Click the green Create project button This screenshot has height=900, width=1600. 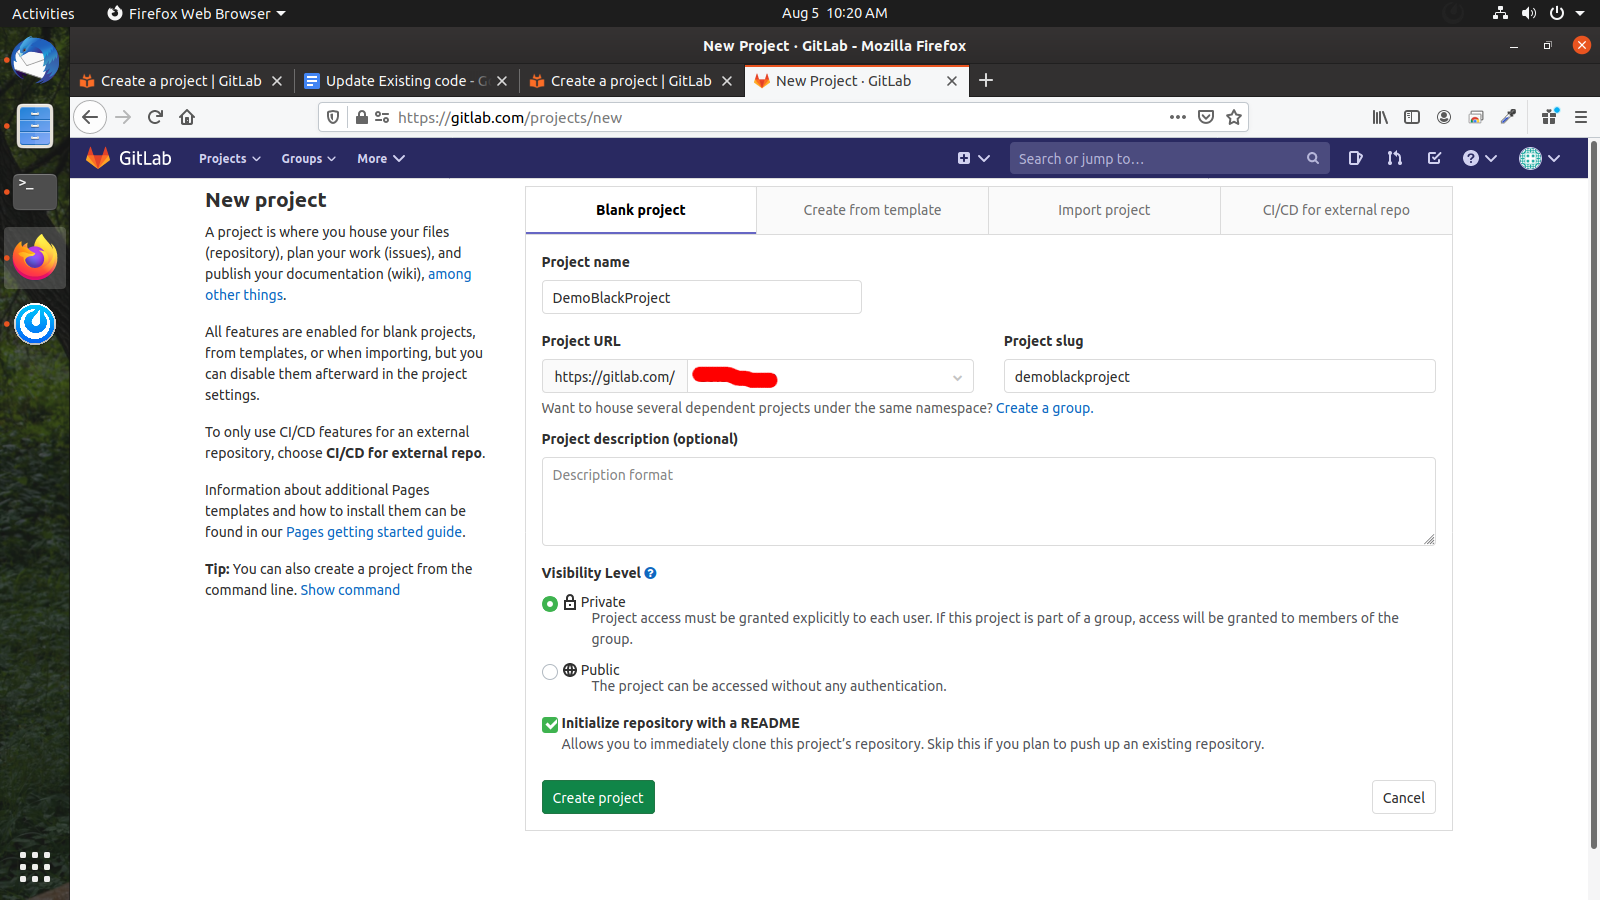point(598,797)
